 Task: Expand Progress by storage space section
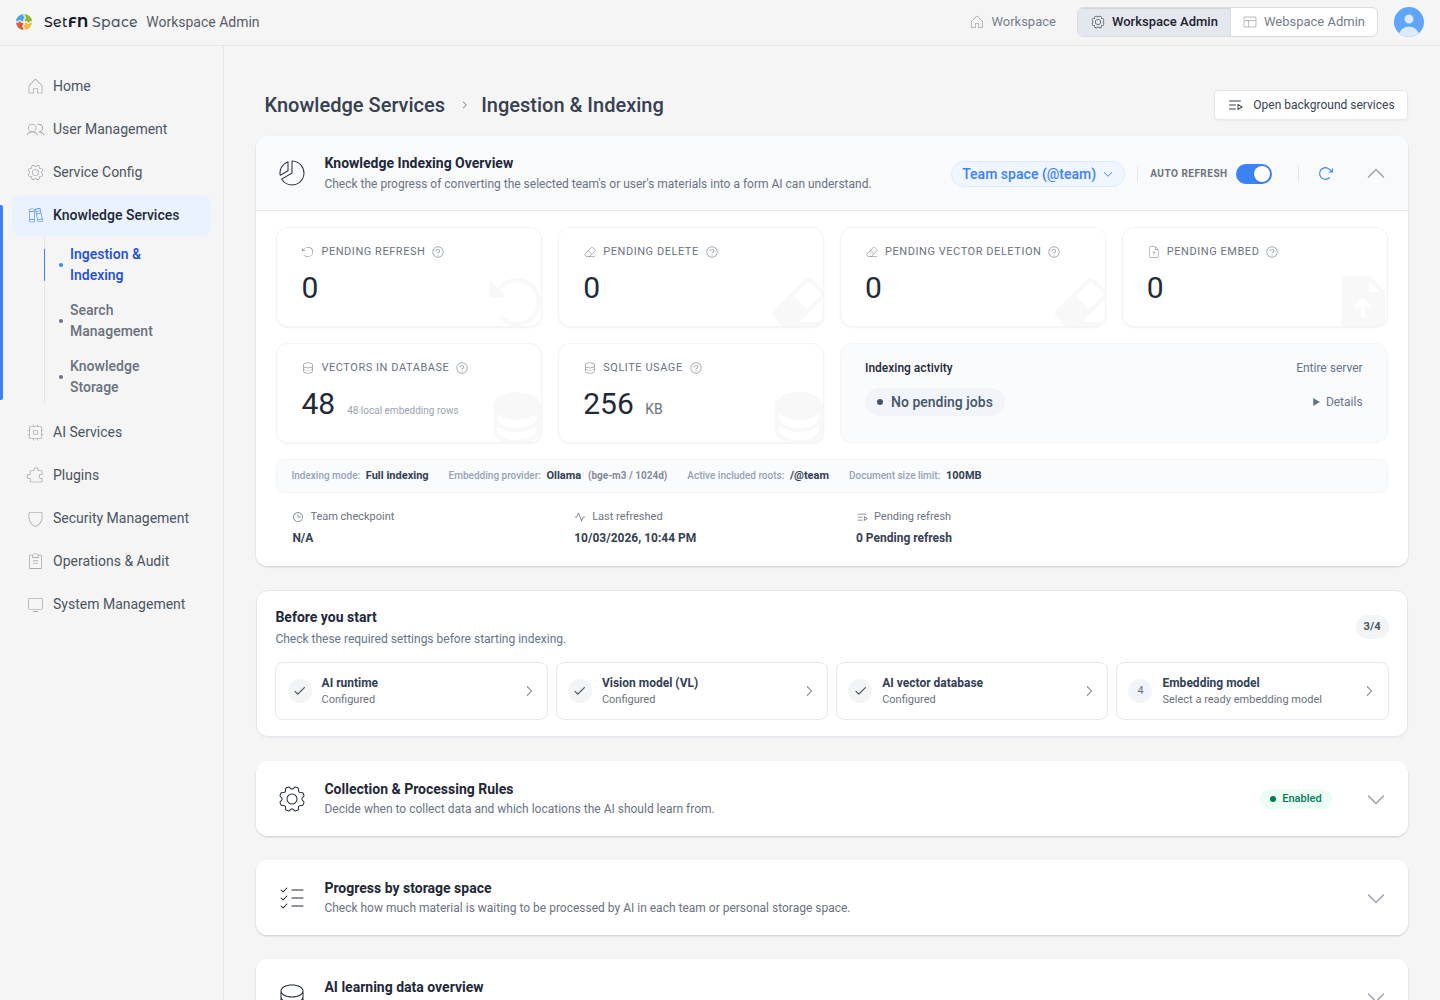point(1376,898)
